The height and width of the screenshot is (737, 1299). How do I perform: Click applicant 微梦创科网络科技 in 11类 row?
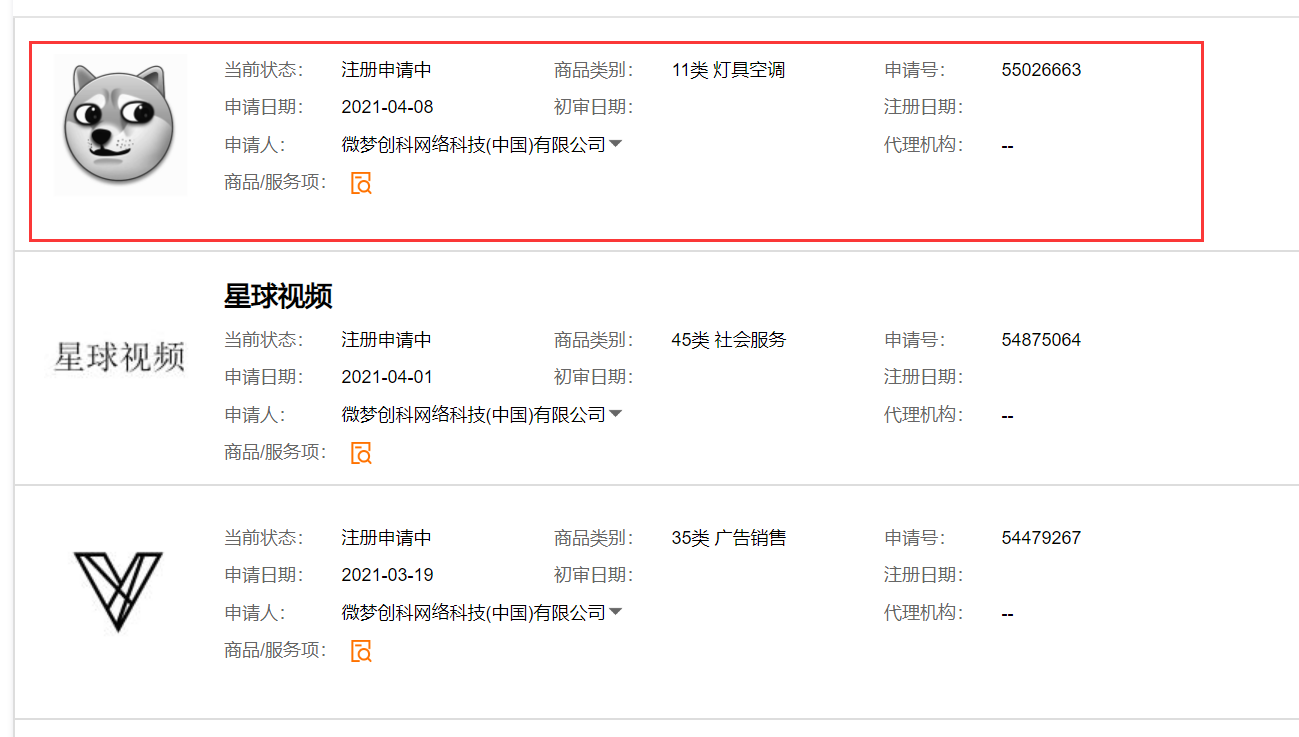tap(473, 144)
